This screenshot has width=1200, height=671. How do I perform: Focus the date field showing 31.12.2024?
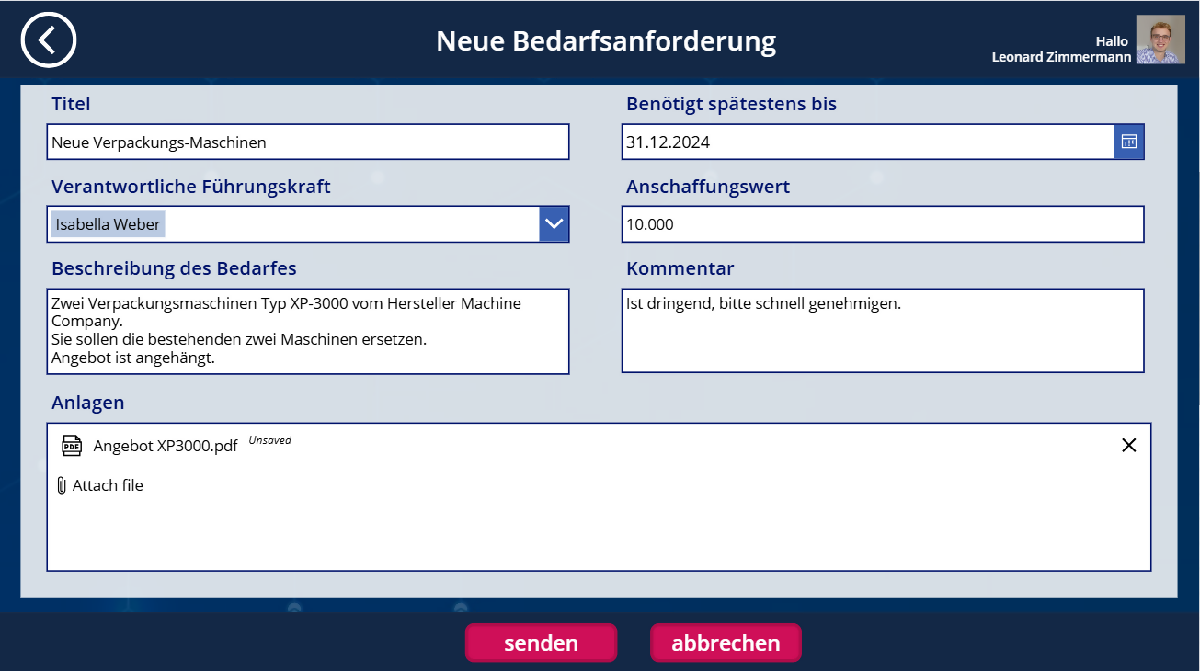click(867, 142)
